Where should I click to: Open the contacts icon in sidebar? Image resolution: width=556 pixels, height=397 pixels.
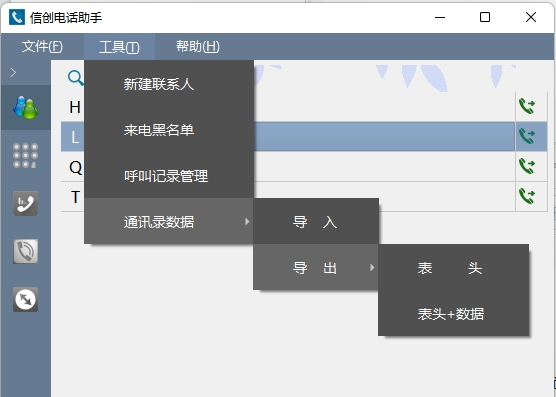click(26, 107)
